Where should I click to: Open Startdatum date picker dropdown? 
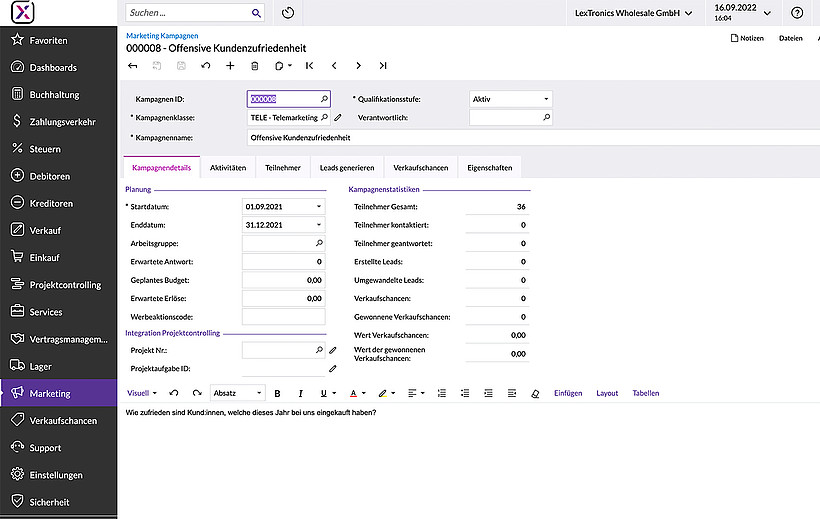coord(318,207)
